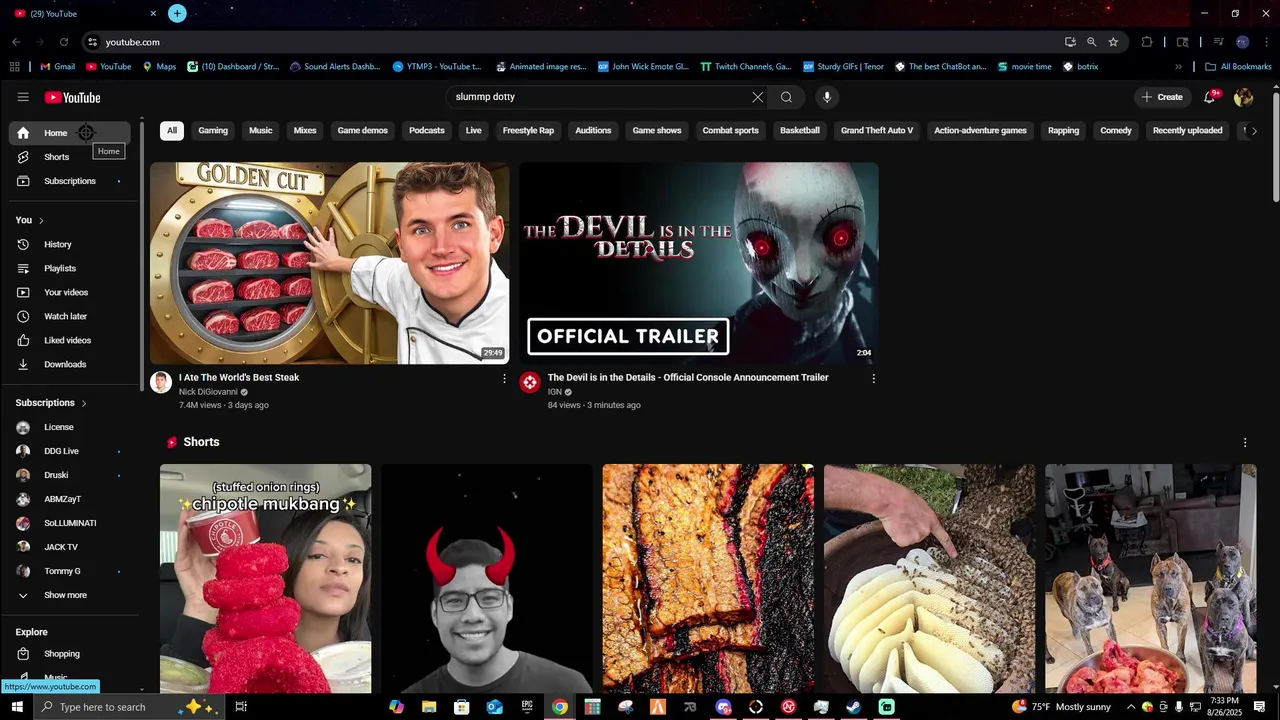1280x720 pixels.
Task: Click the Windows taskbar search box
Action: 129,707
